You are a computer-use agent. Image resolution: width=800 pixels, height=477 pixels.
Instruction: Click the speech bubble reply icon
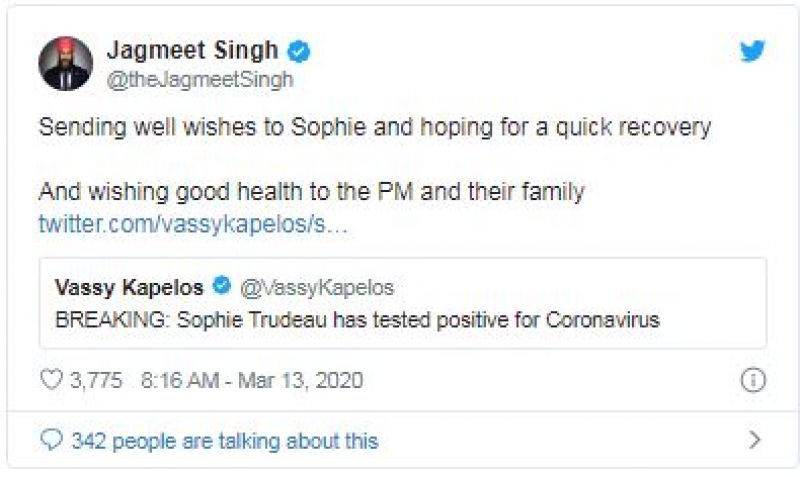tap(50, 440)
